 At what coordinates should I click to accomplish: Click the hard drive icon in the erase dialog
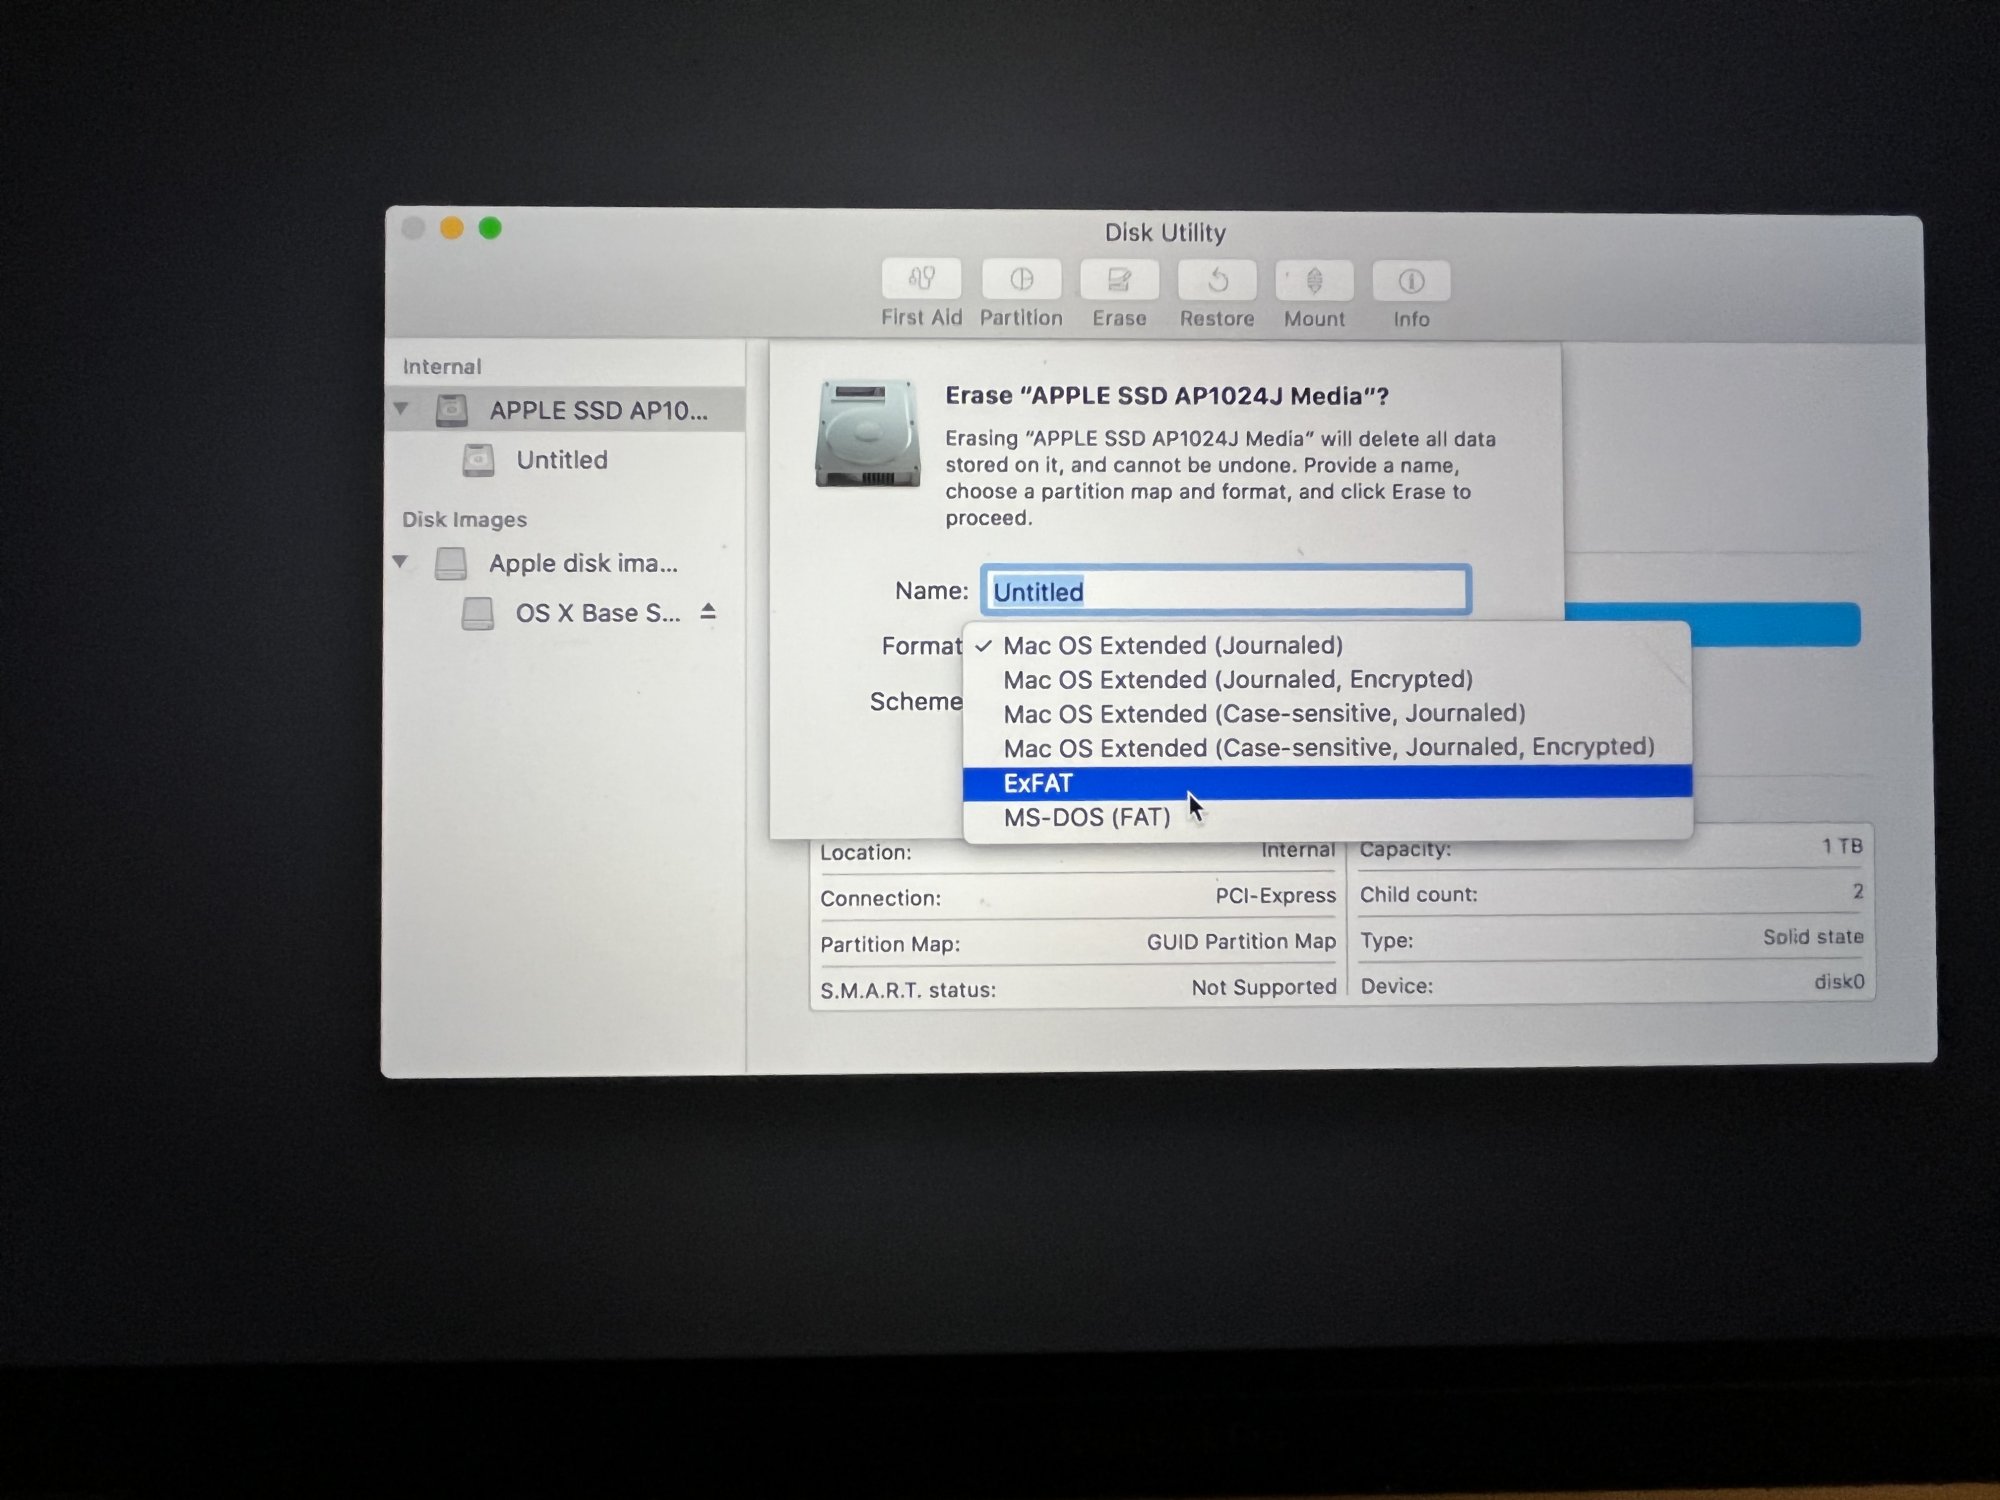click(x=867, y=433)
